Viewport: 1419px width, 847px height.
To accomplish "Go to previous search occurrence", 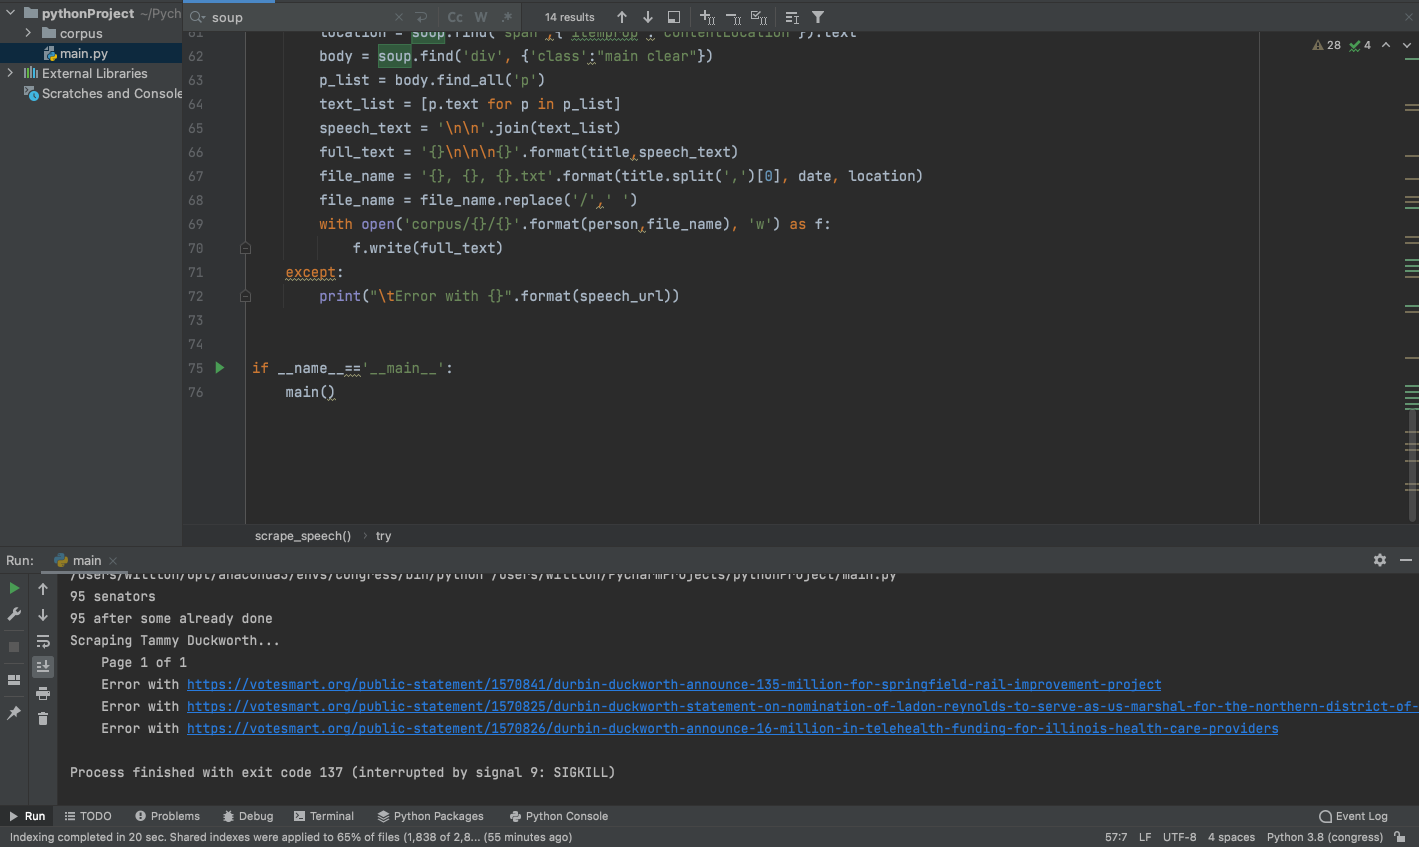I will coord(622,17).
